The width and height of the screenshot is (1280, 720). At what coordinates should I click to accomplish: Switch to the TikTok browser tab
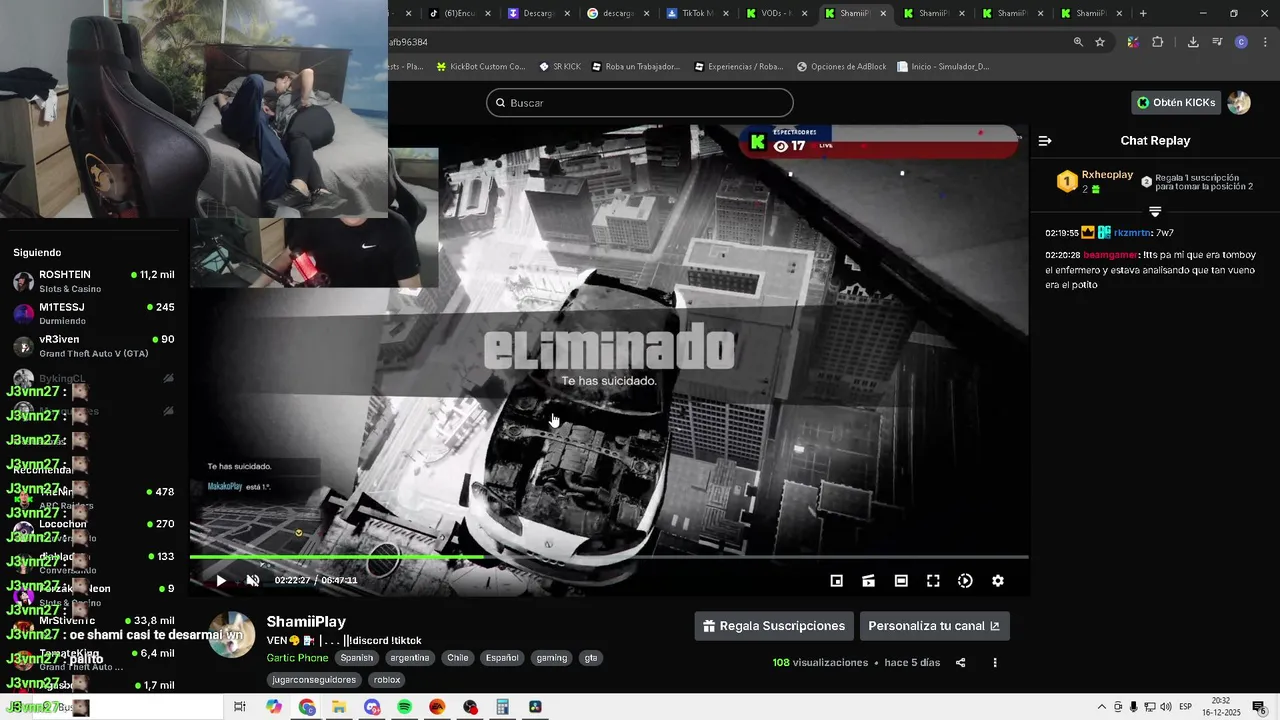[x=698, y=13]
